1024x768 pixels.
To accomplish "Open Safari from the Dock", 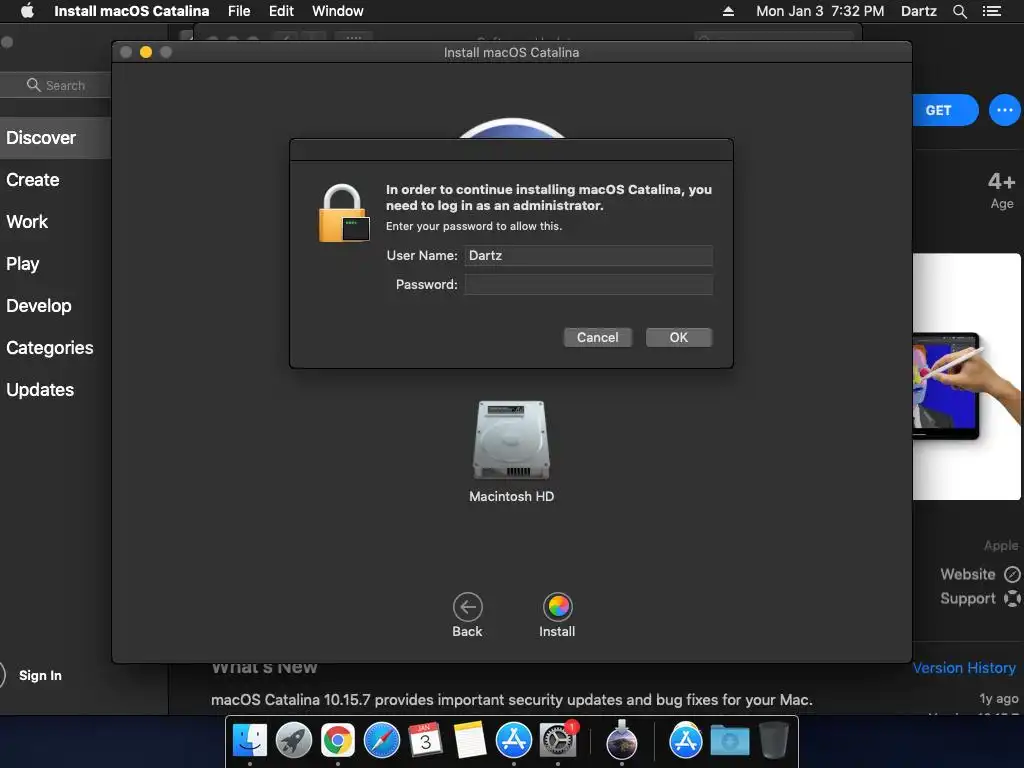I will (x=381, y=741).
